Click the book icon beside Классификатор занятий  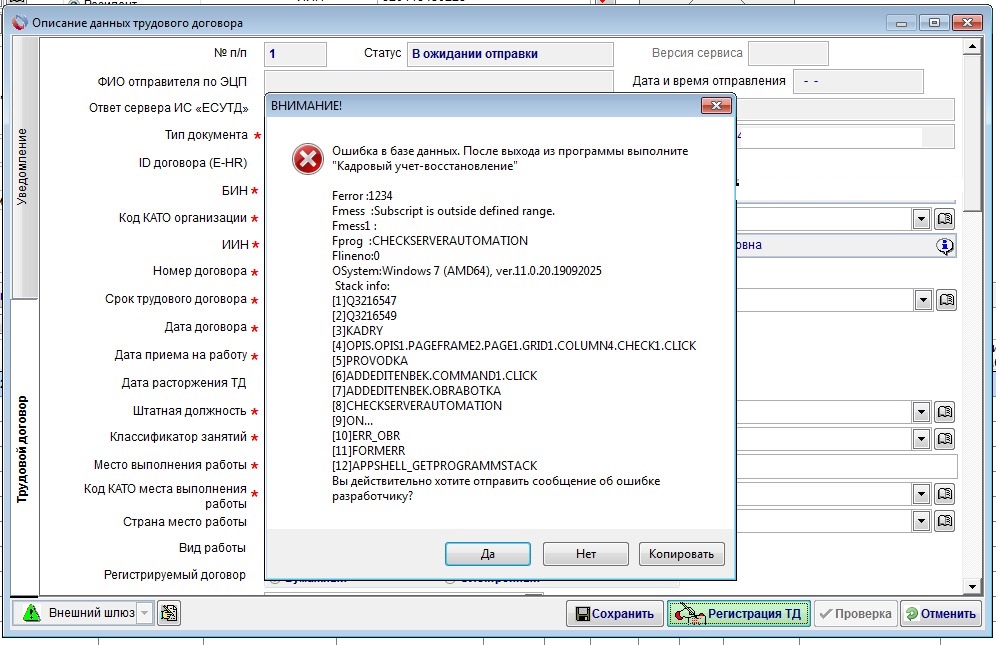945,439
